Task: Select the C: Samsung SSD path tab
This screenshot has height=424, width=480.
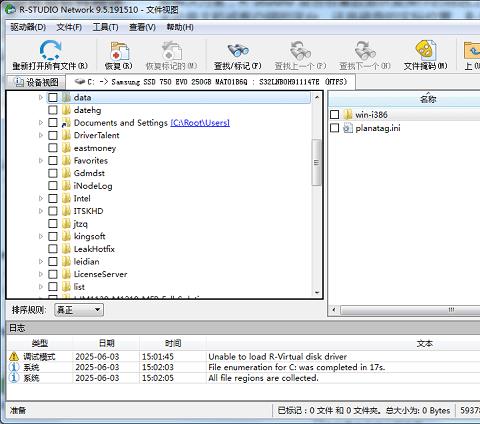Action: (x=211, y=82)
